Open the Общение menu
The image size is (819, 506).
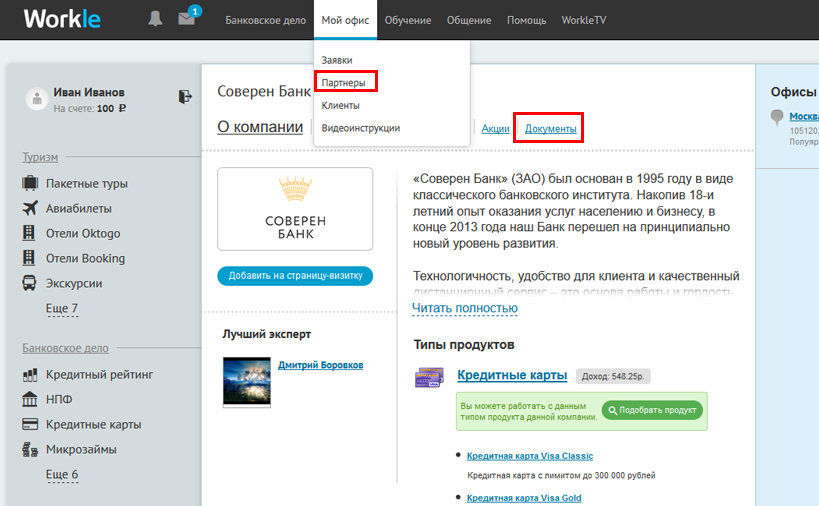(x=469, y=20)
